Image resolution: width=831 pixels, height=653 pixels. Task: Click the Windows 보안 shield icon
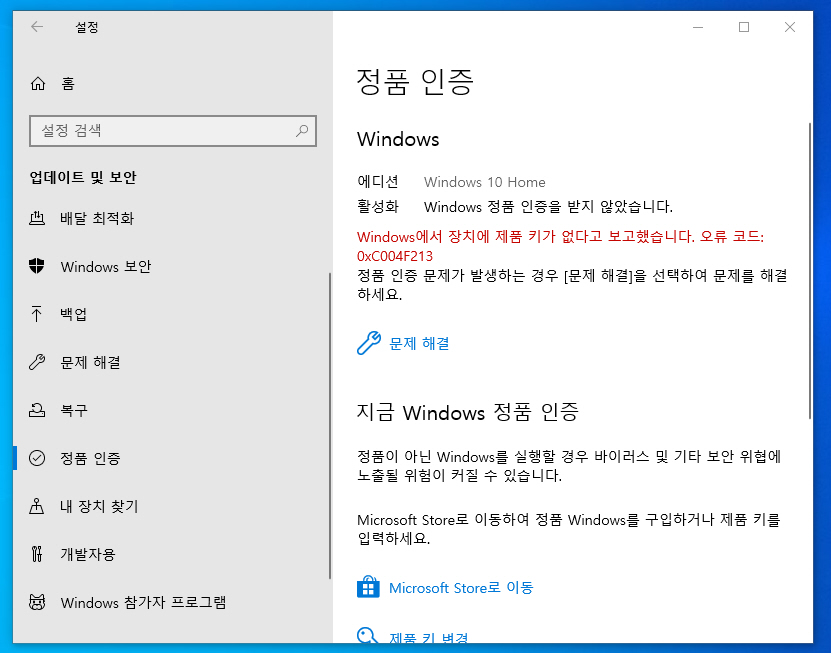point(37,266)
